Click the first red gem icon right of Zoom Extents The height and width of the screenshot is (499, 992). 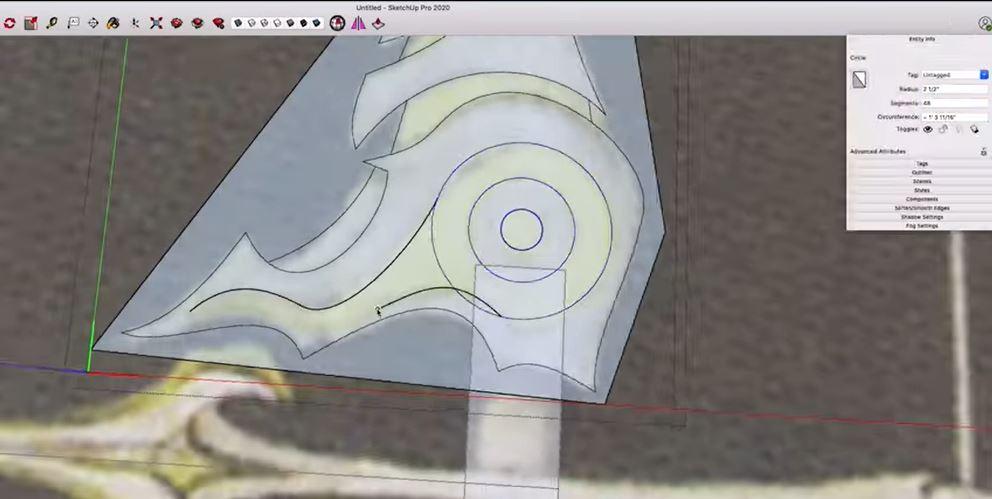177,23
